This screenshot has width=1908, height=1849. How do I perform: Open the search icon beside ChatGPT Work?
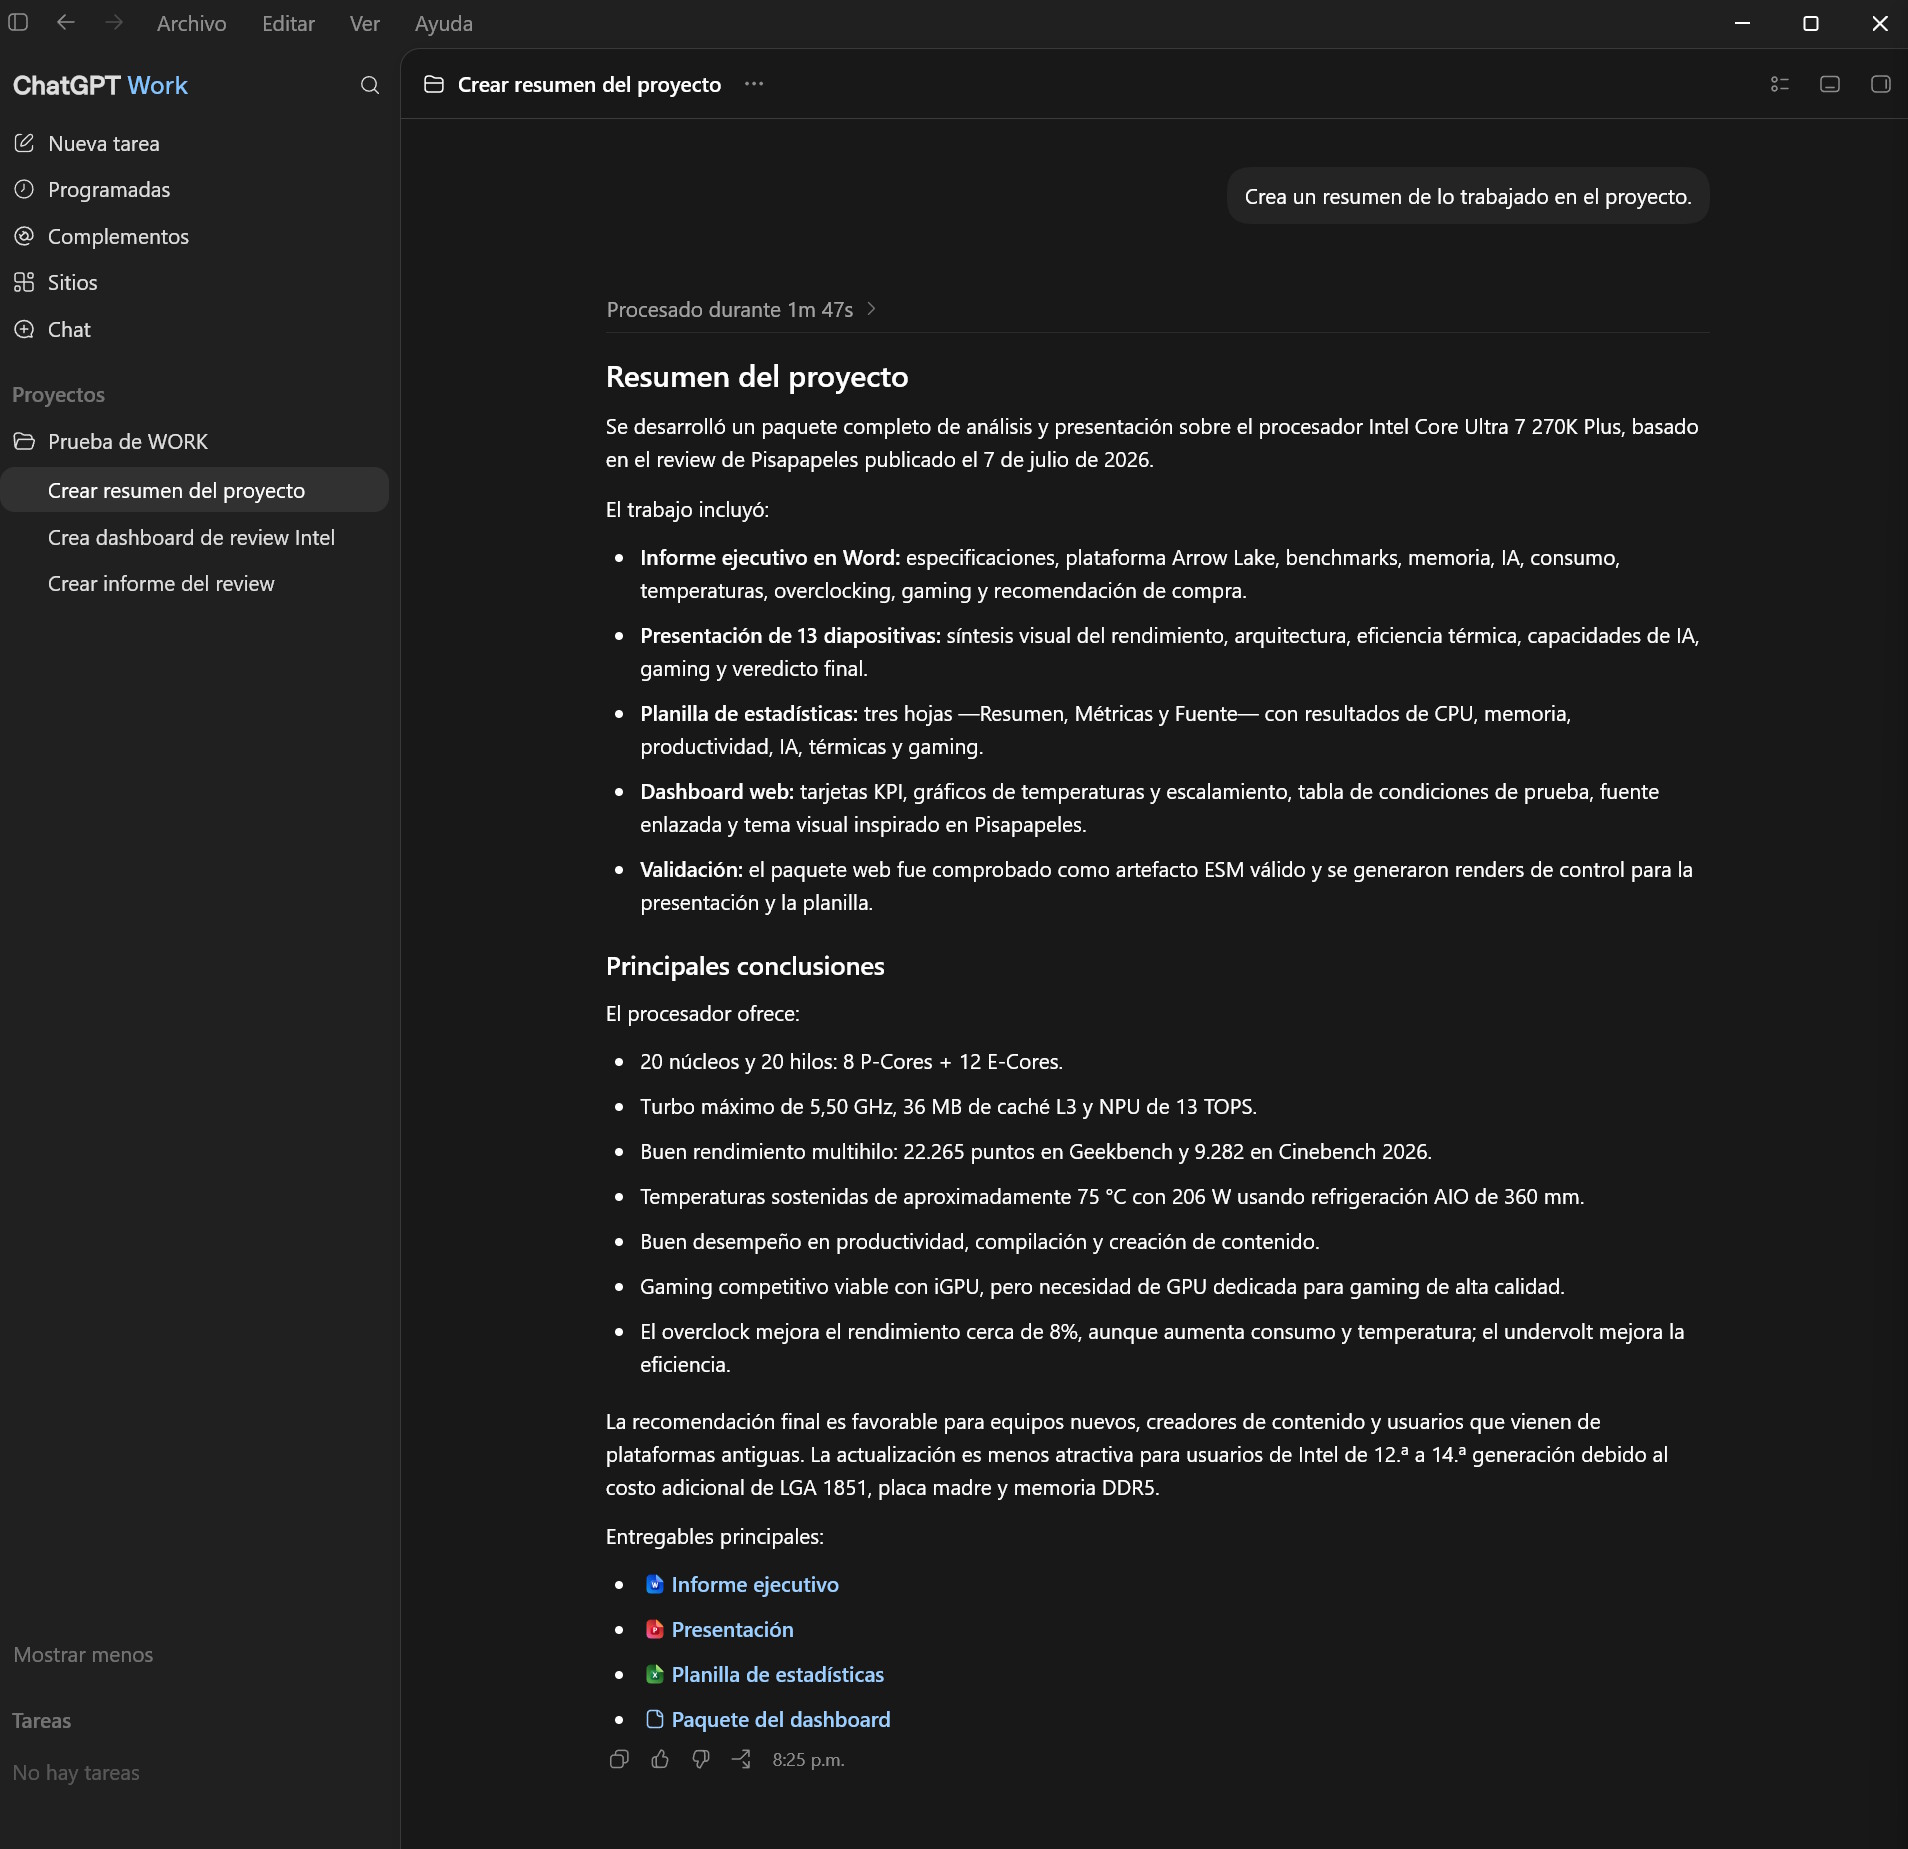point(370,85)
